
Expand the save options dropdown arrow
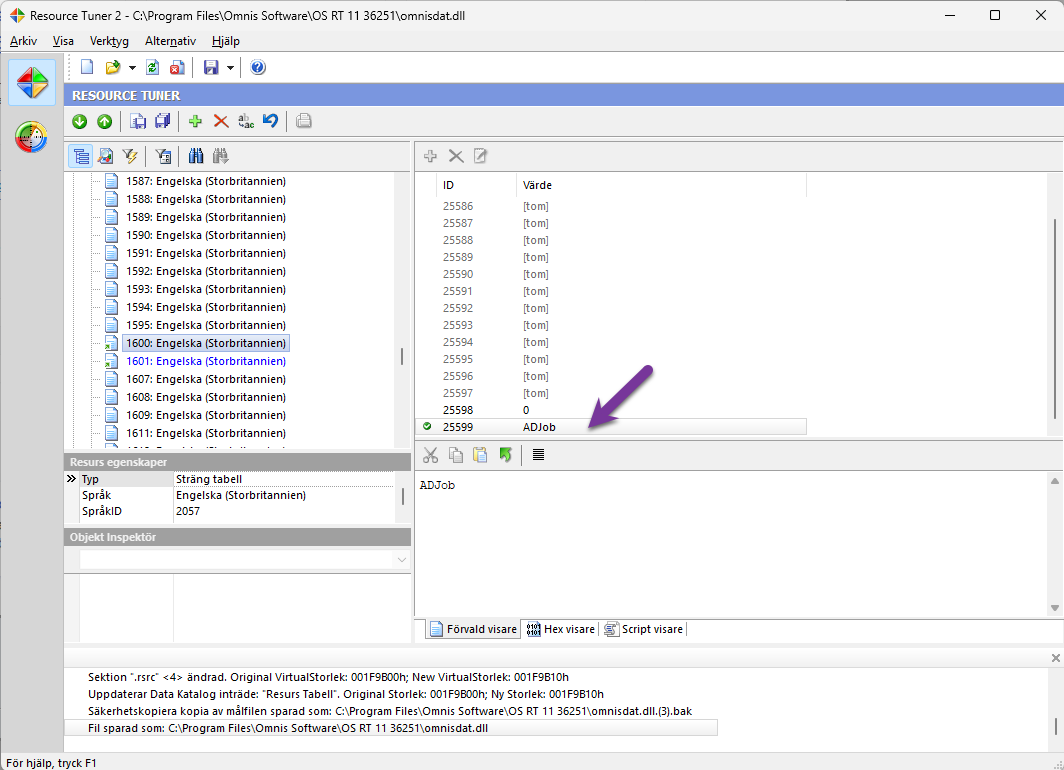231,68
